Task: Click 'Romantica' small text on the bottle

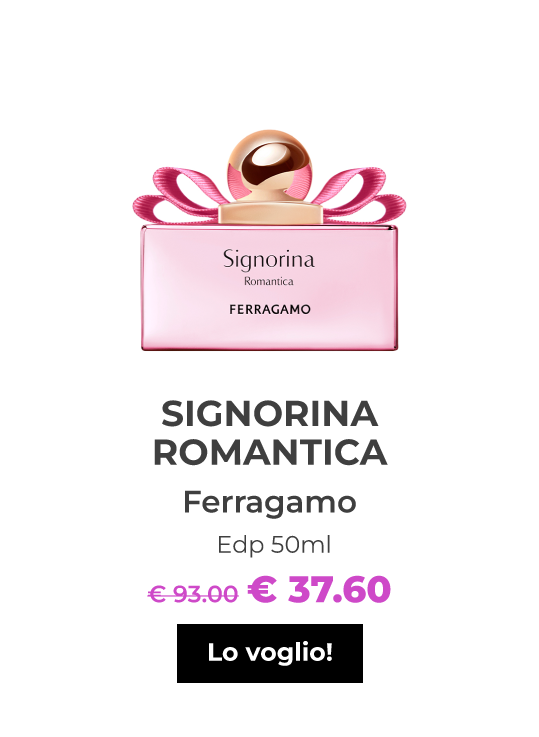Action: [269, 282]
